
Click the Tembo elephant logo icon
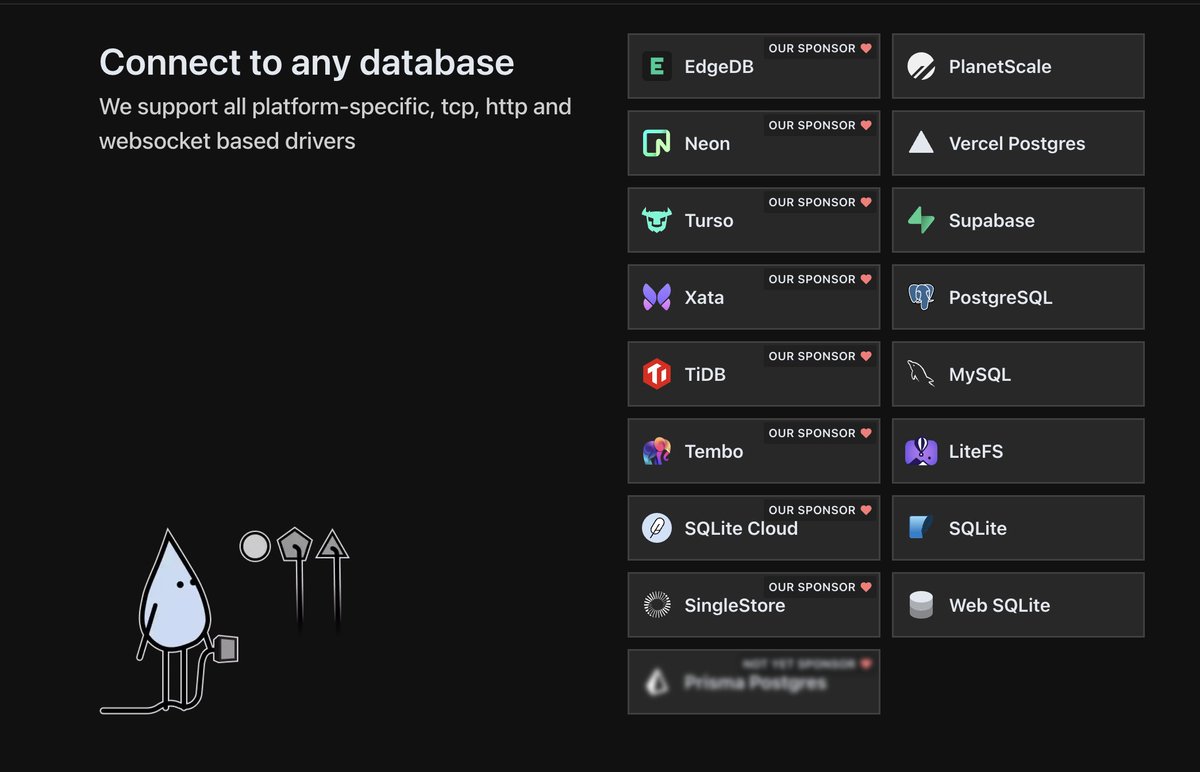tap(657, 452)
